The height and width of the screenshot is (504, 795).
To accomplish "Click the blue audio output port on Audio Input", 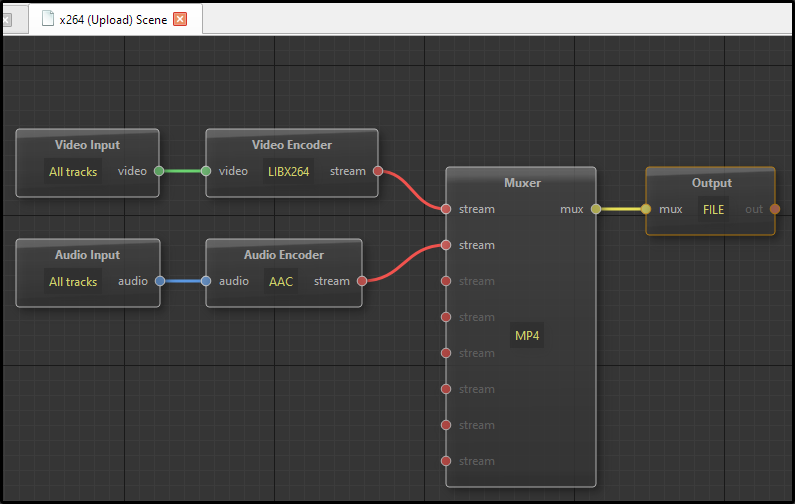I will pyautogui.click(x=159, y=281).
